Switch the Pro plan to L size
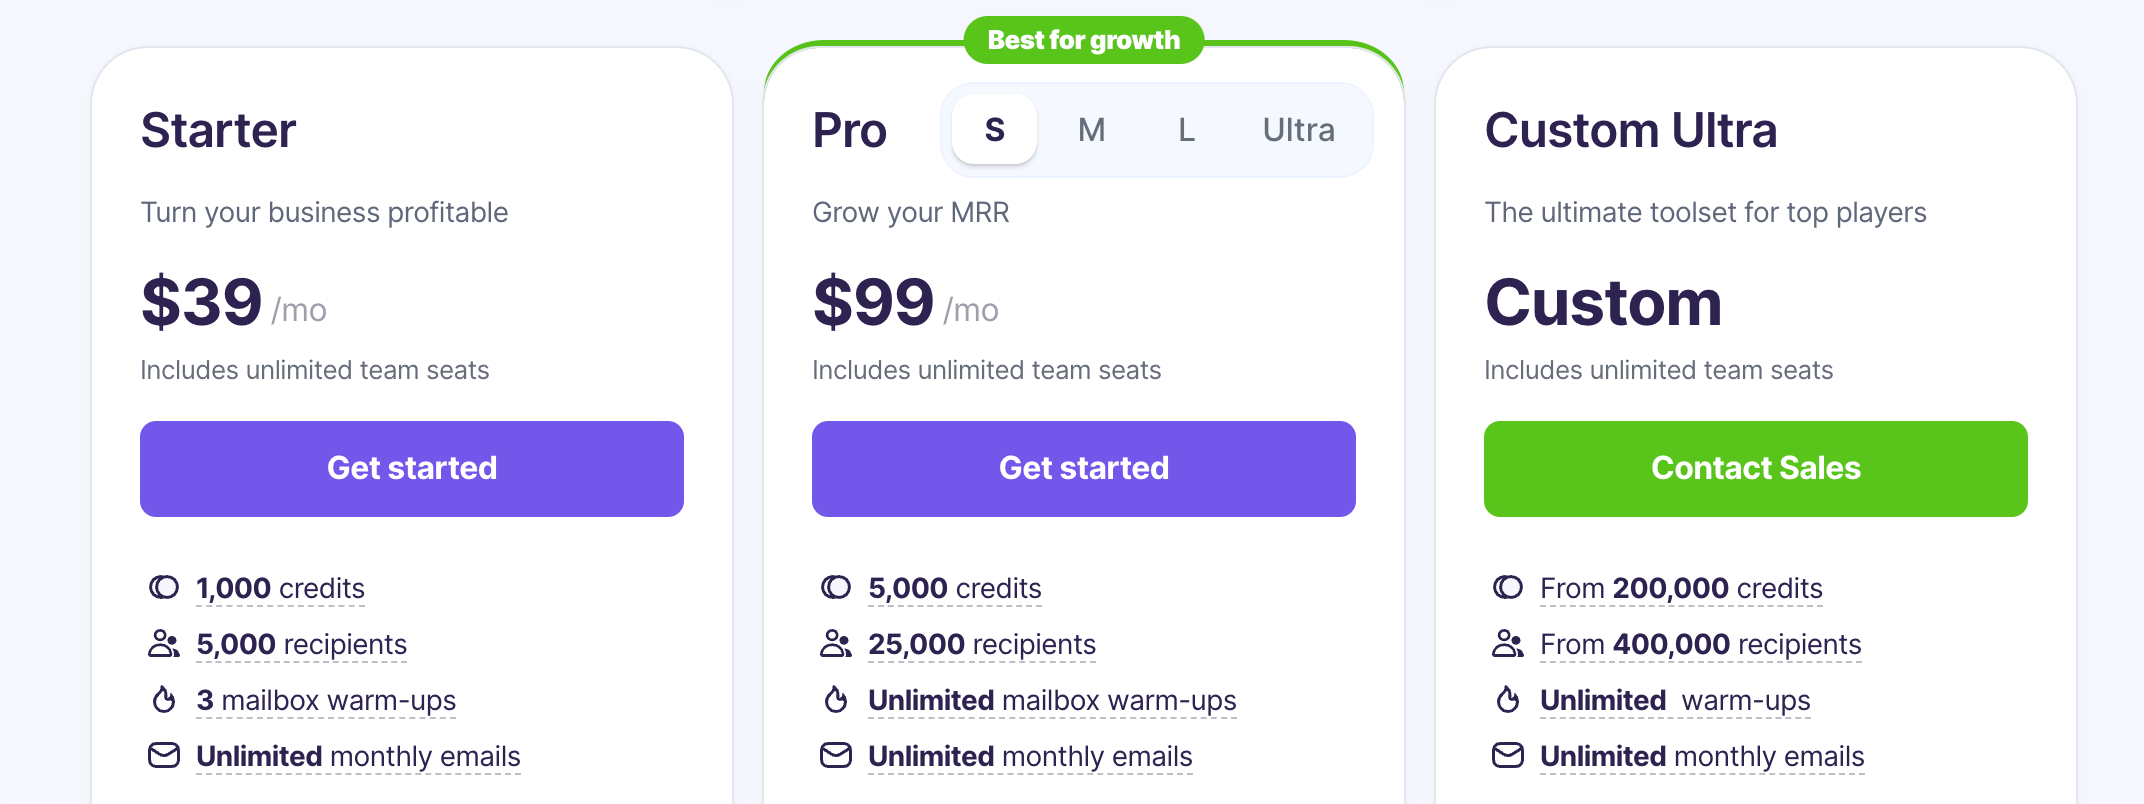The image size is (2144, 804). [x=1186, y=129]
